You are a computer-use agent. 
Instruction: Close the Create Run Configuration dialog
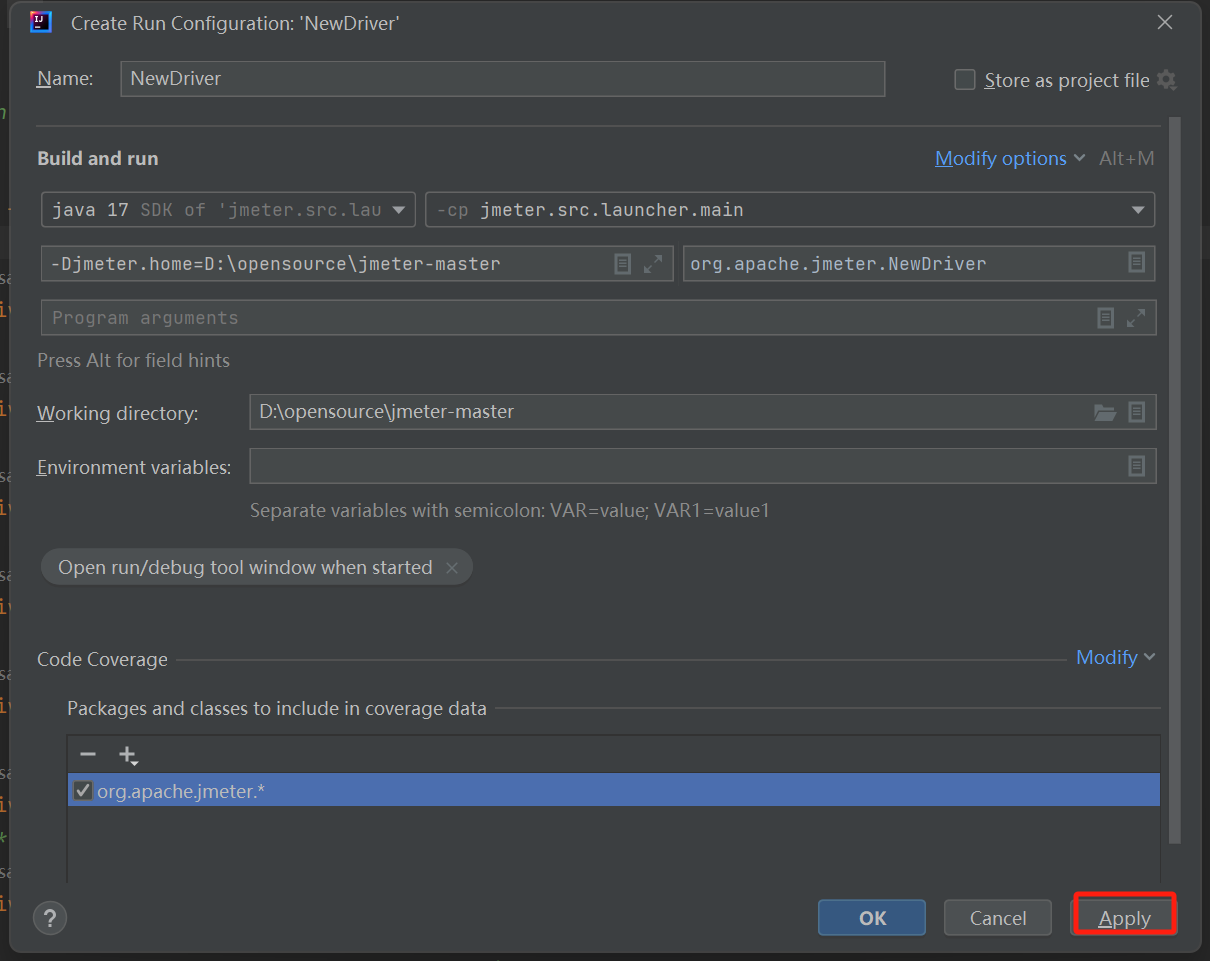click(1165, 22)
